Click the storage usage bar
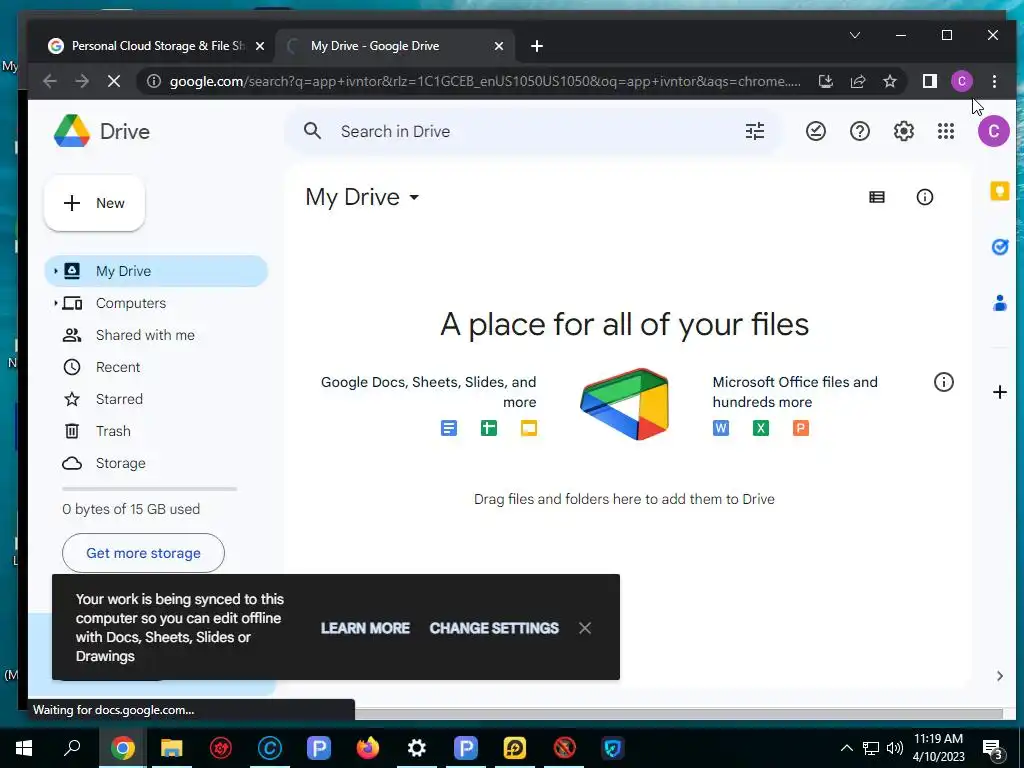The width and height of the screenshot is (1024, 768). point(149,488)
